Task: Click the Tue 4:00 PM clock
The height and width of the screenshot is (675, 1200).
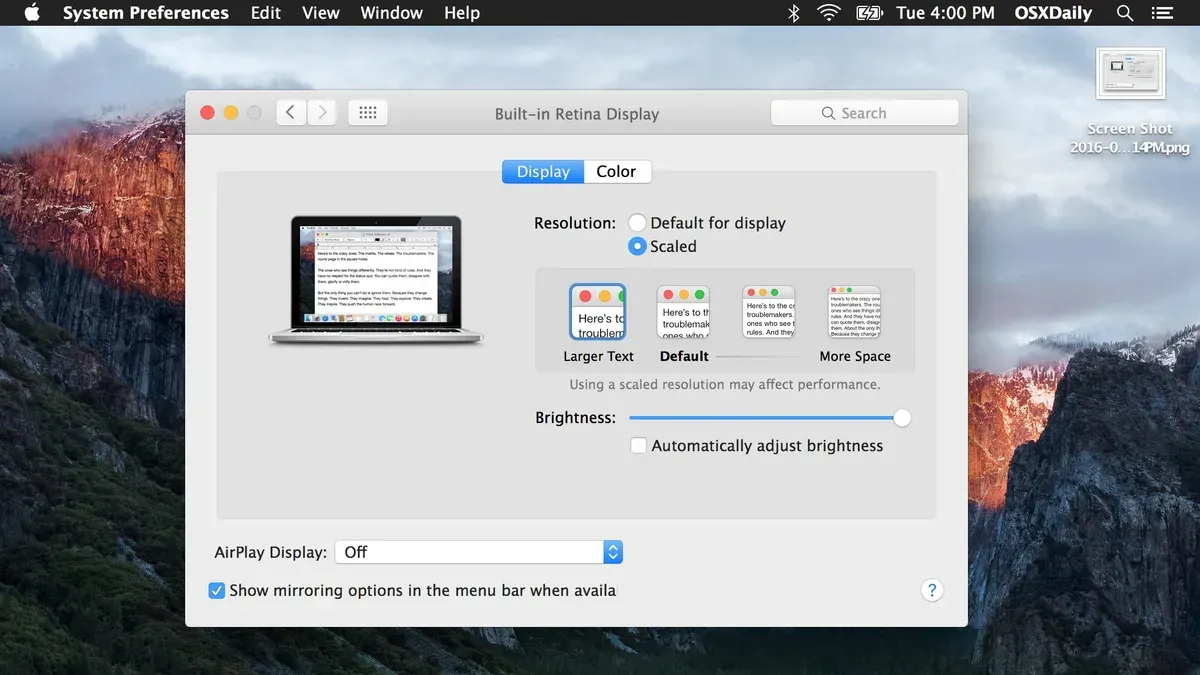Action: pos(946,13)
